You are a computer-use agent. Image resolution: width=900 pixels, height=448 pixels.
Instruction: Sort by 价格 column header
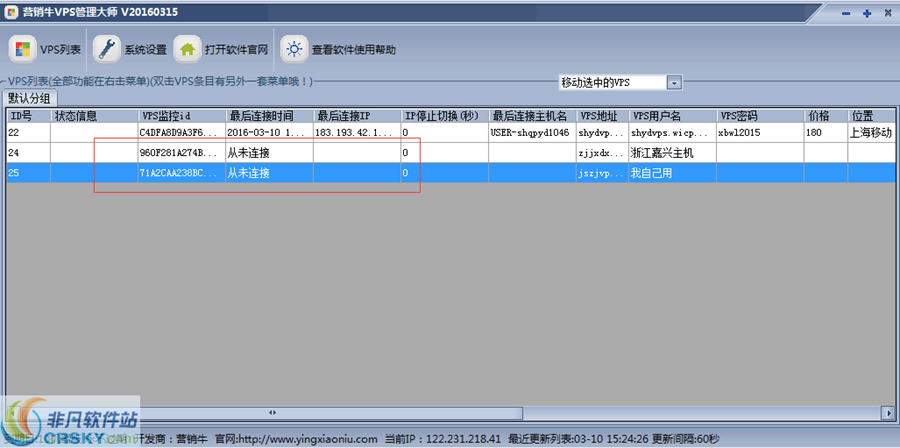tap(825, 116)
